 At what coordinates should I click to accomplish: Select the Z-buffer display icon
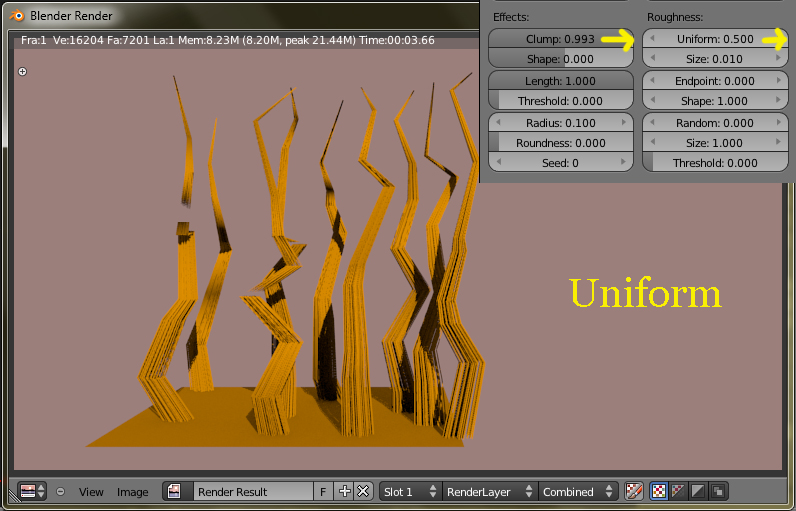point(718,491)
